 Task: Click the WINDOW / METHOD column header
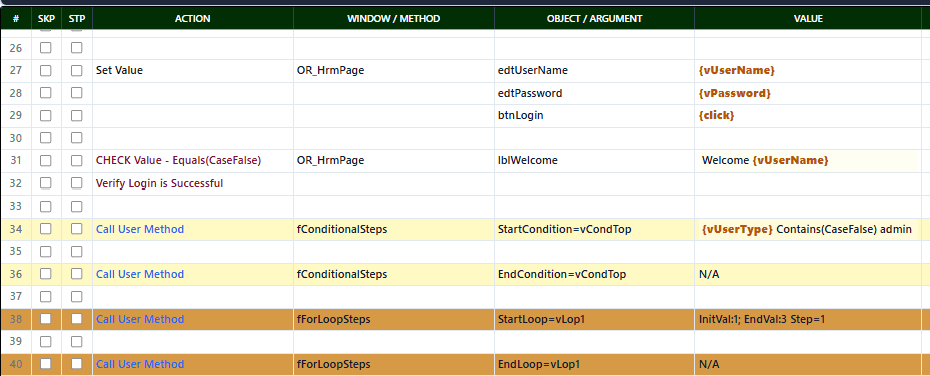[394, 18]
